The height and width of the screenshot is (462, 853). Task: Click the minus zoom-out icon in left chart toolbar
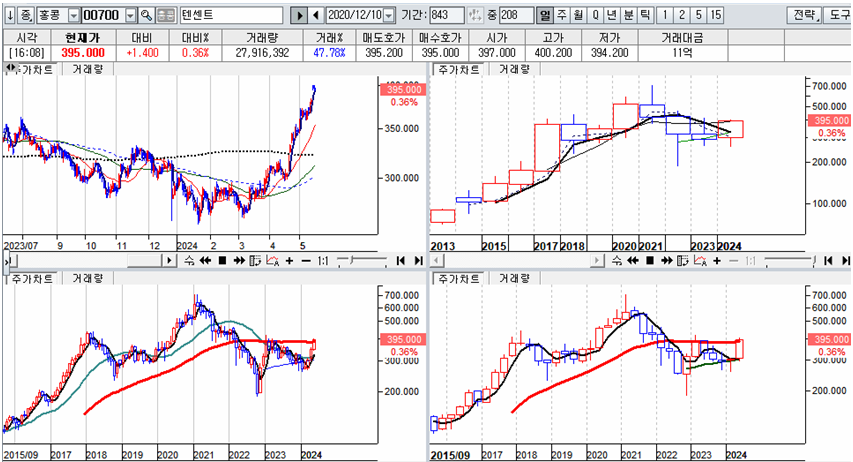(305, 260)
